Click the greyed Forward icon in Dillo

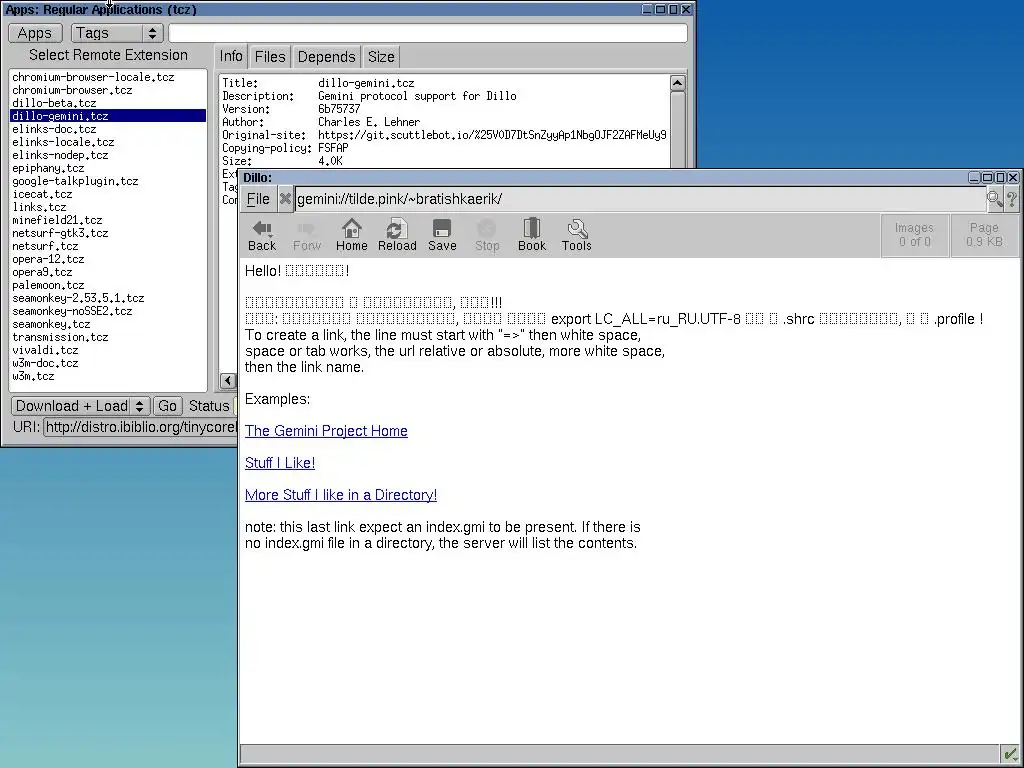pyautogui.click(x=307, y=235)
